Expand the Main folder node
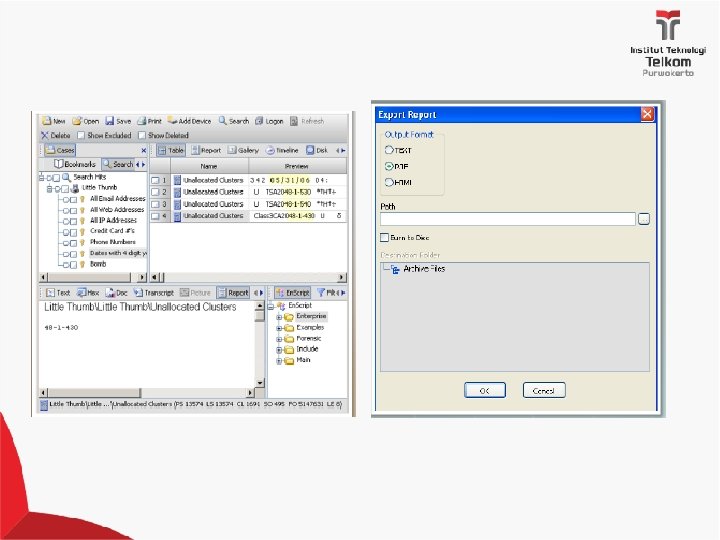 click(x=279, y=361)
